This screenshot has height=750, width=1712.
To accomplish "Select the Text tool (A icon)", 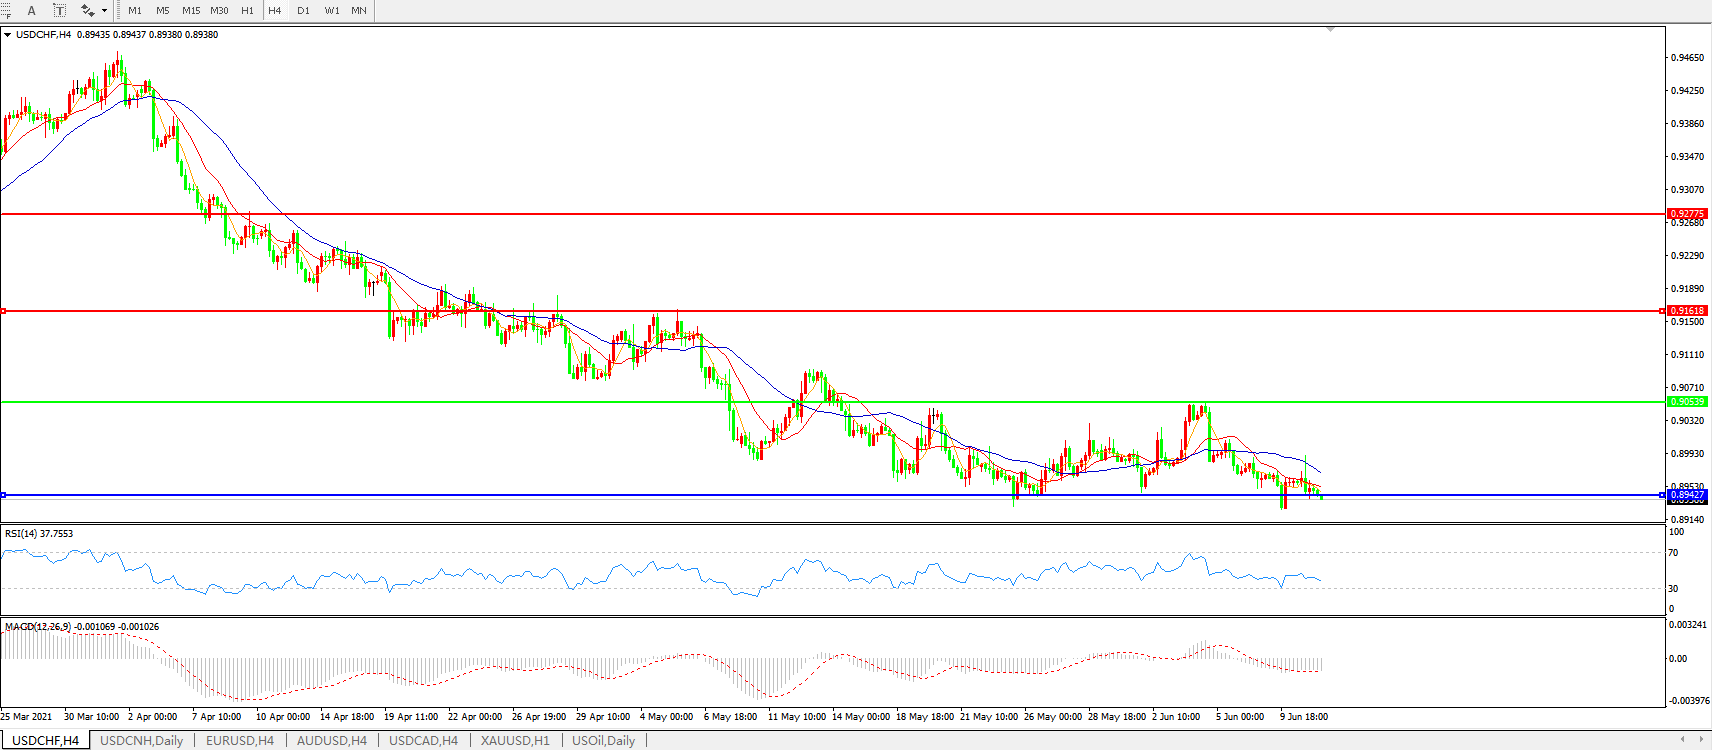I will [32, 10].
